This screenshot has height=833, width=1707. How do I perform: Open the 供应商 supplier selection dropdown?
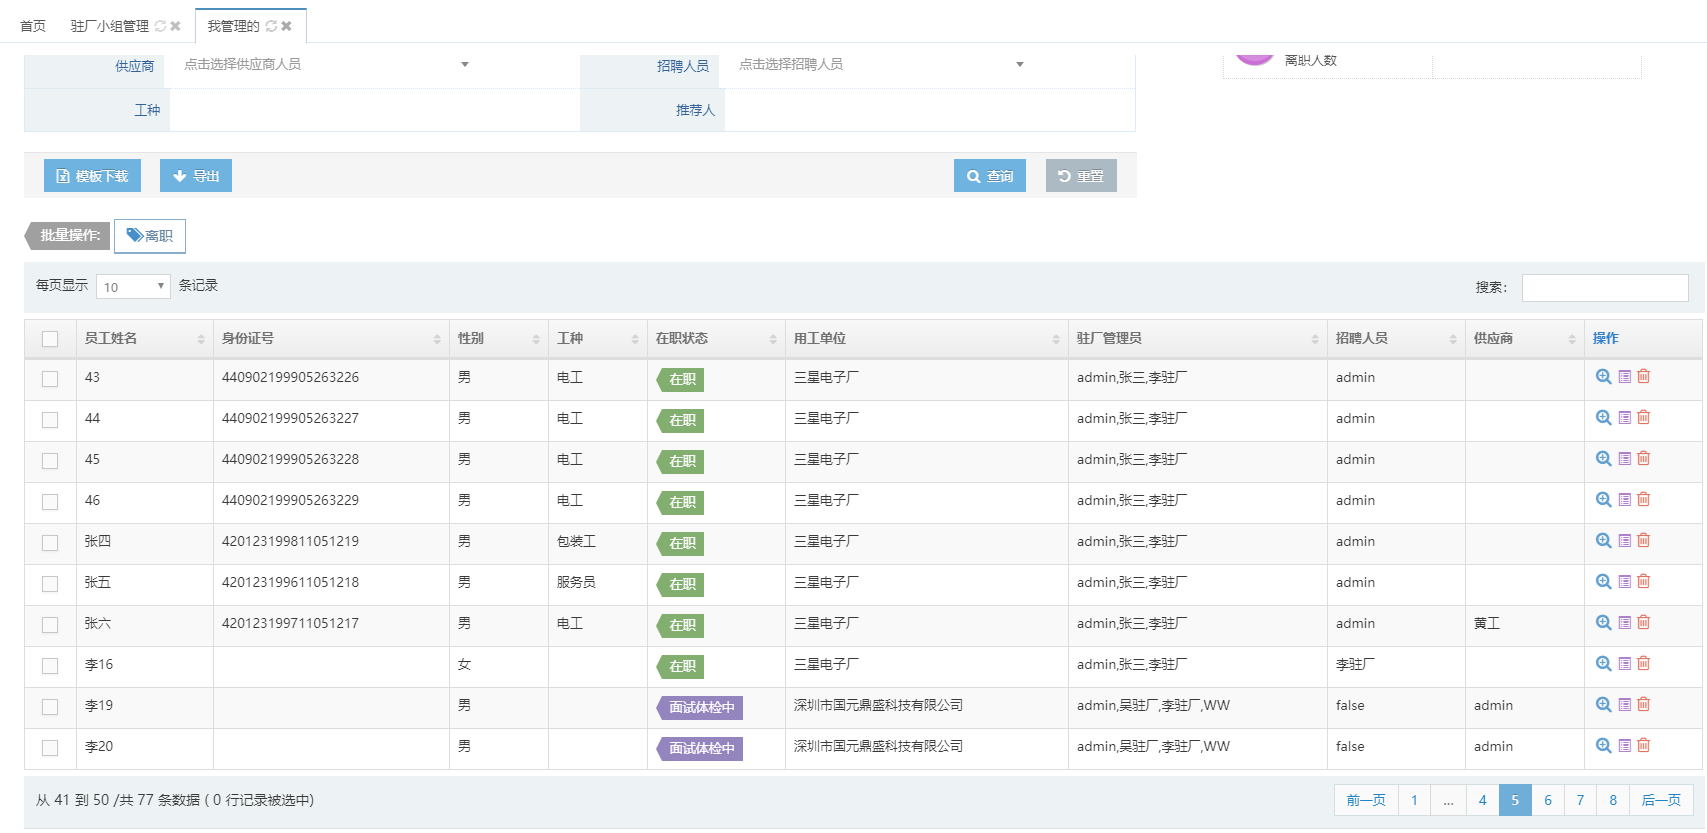(x=325, y=65)
